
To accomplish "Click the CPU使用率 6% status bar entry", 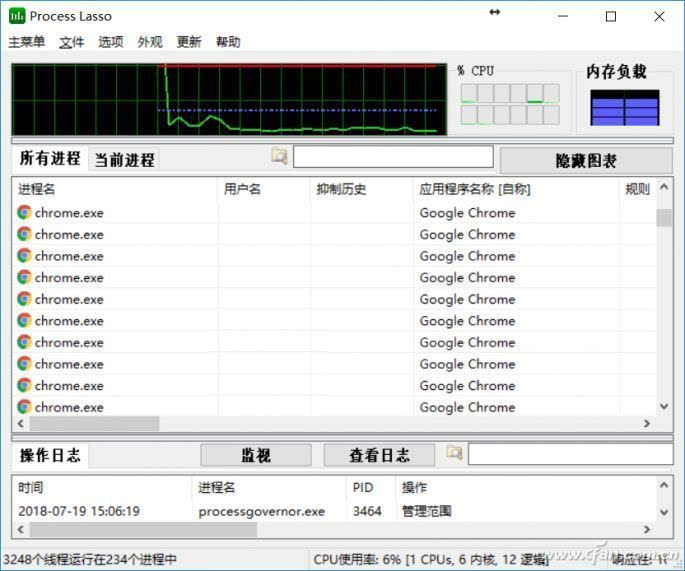I will [430, 559].
